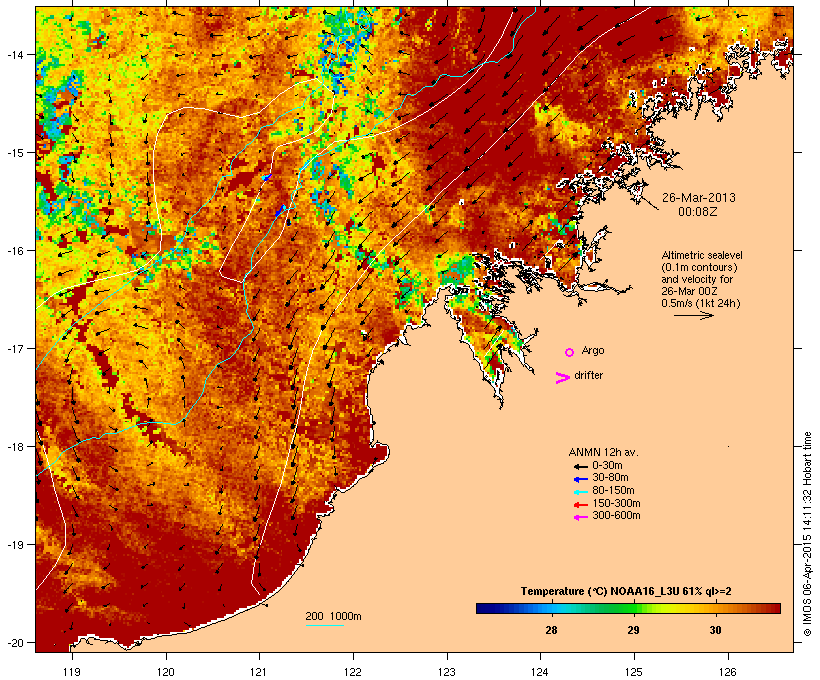Click the colorbar tick label 30

click(715, 630)
